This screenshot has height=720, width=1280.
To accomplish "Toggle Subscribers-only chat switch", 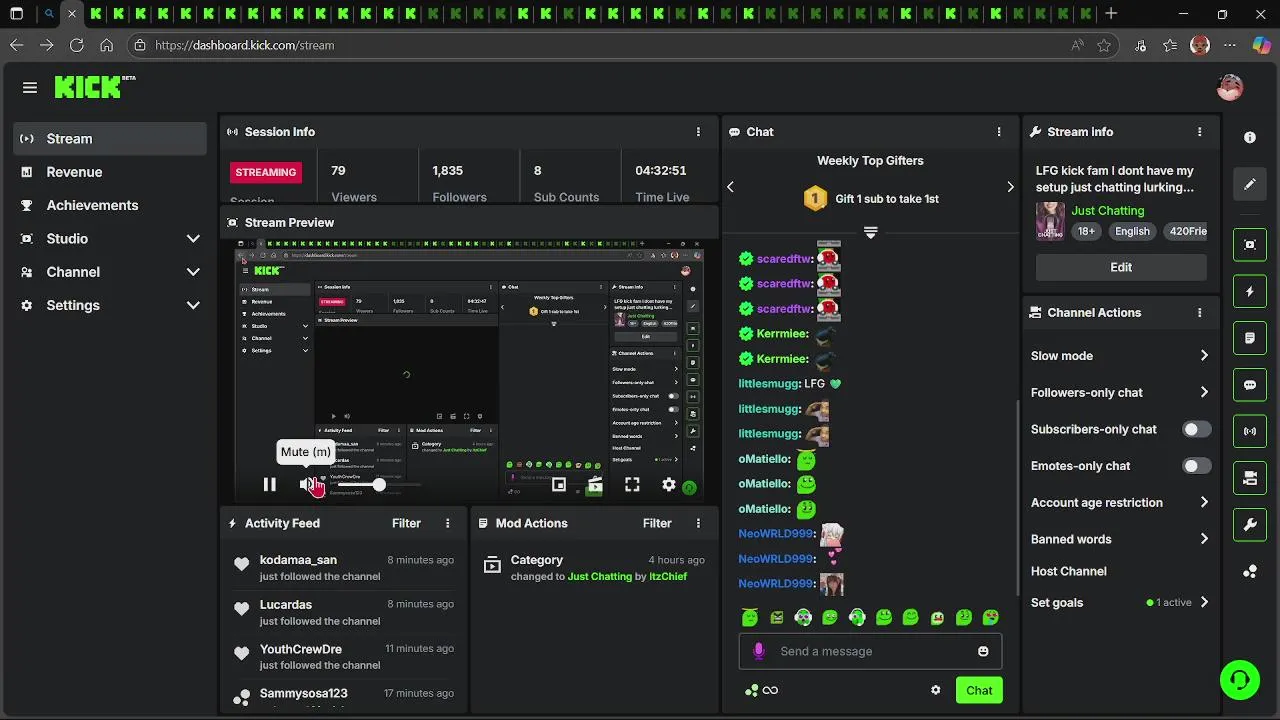I will 1197,429.
